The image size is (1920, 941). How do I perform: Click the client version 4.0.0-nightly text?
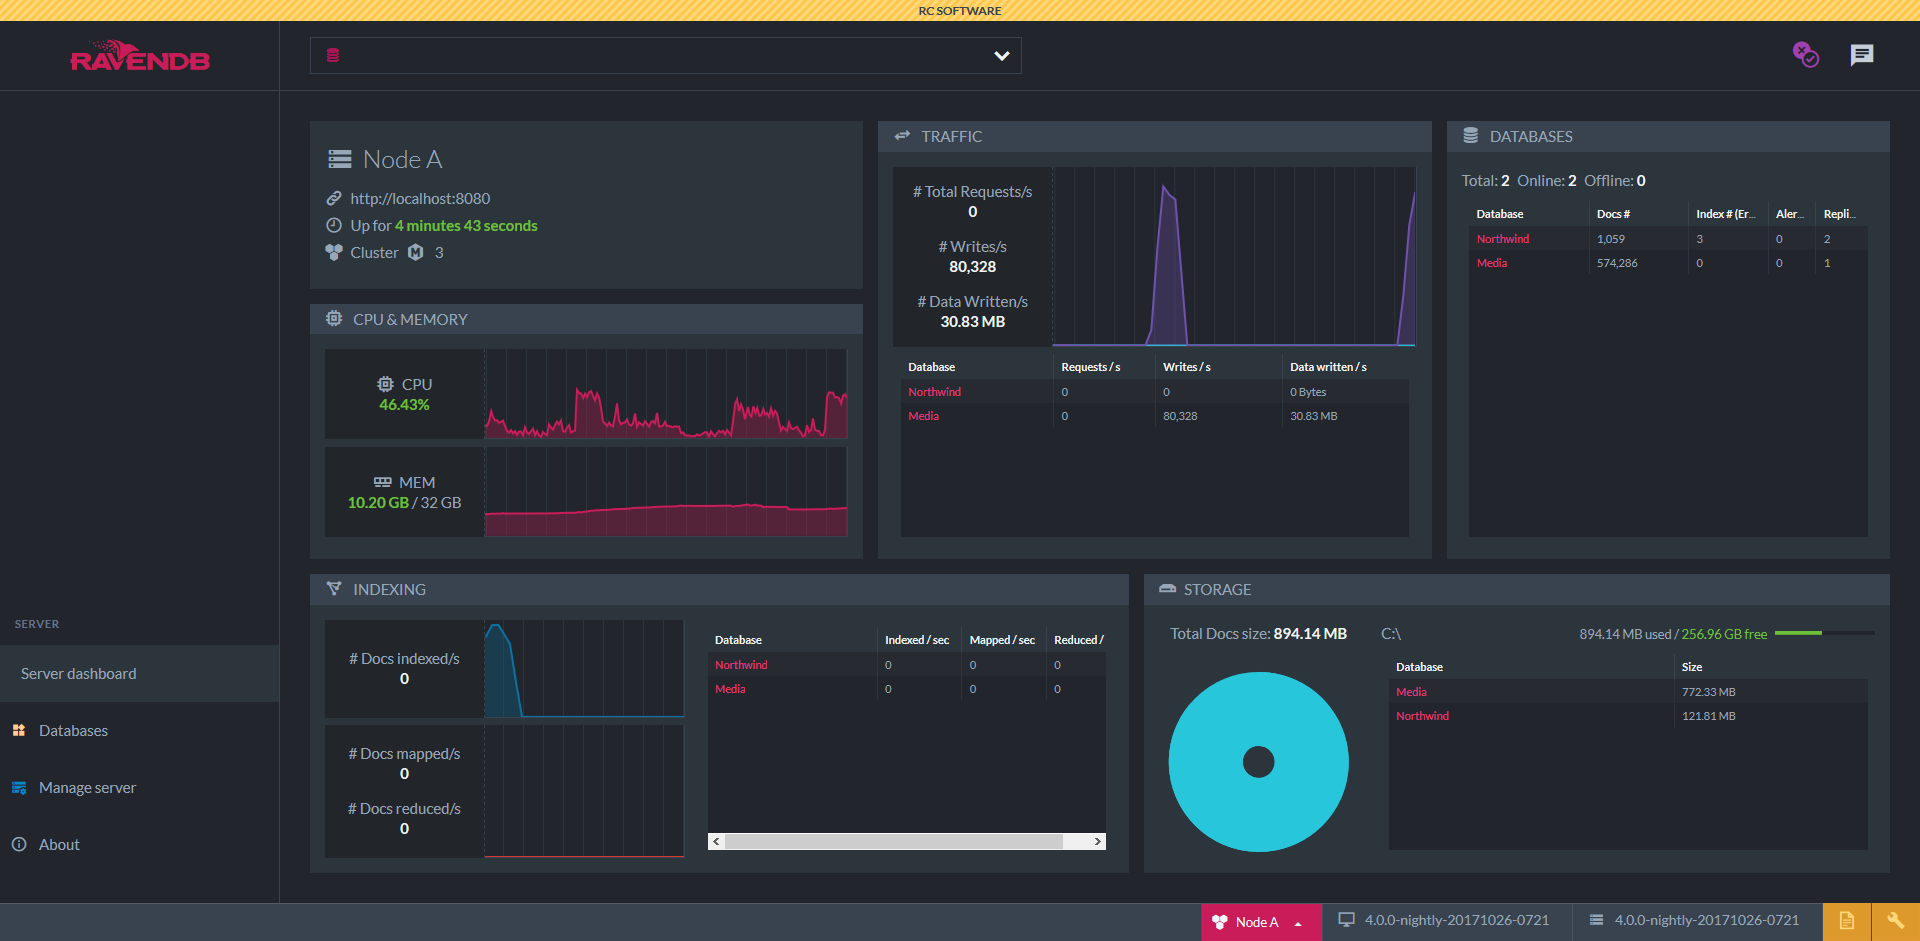coord(1457,920)
